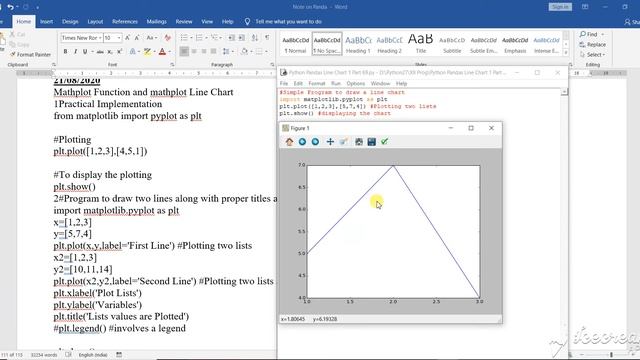Image resolution: width=640 pixels, height=360 pixels.
Task: Click the Numbering list icon
Action: pos(199,38)
